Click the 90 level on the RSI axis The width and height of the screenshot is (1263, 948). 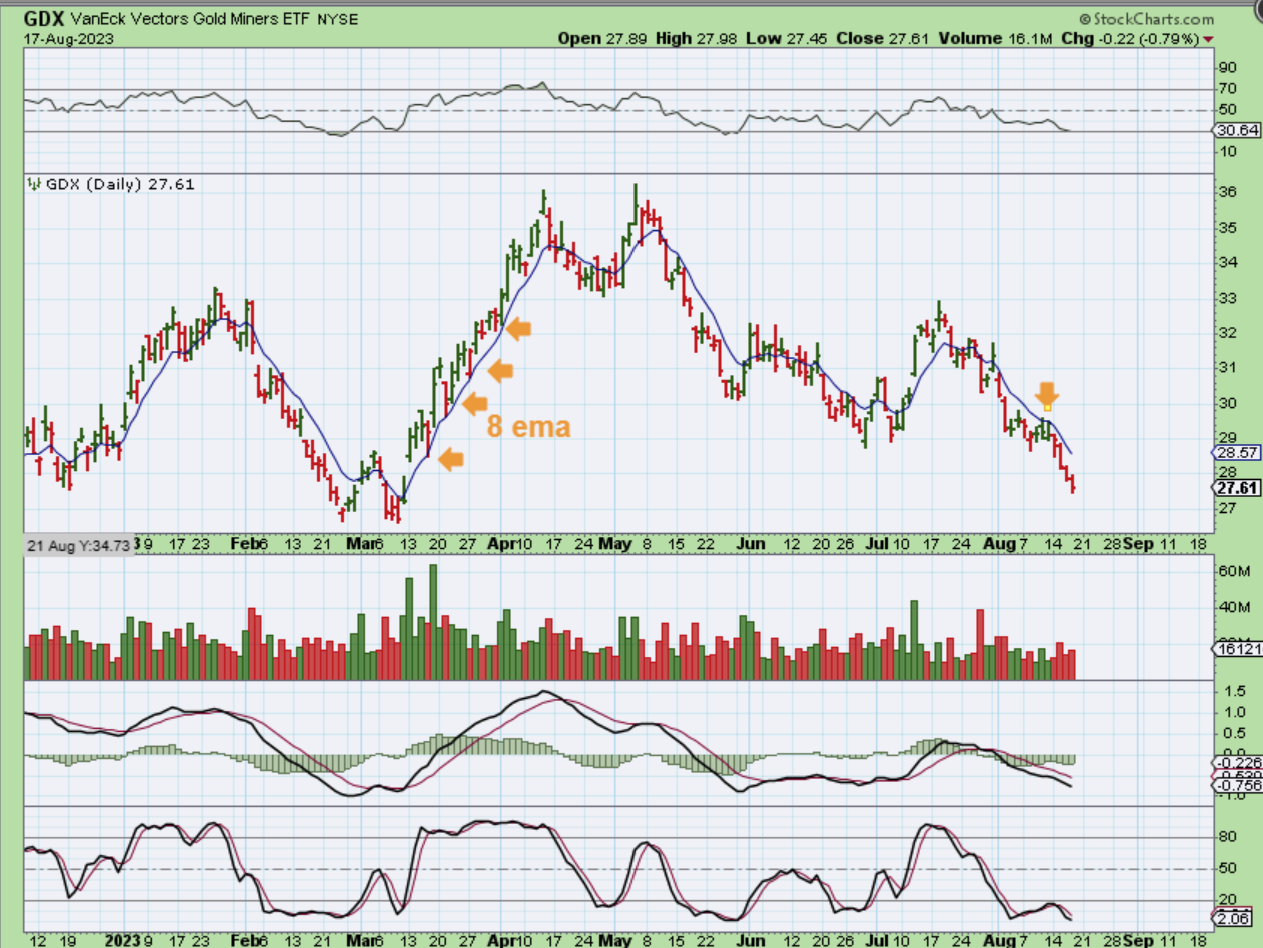click(1226, 68)
